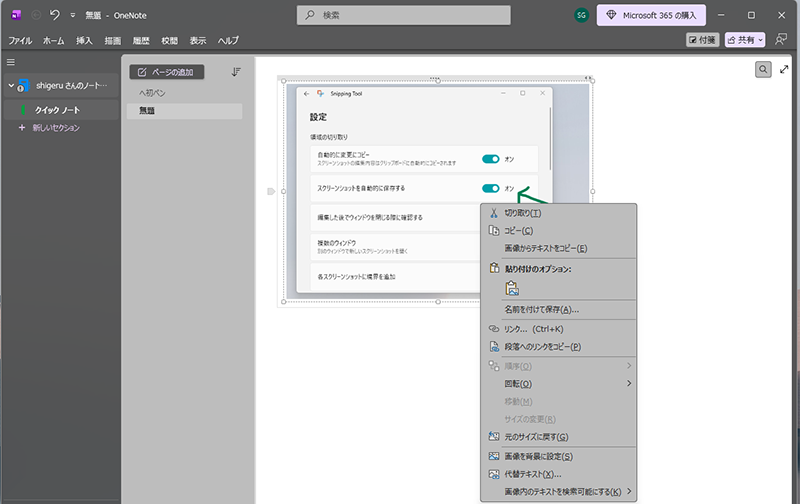Switch to full page view with expand arrow
Image resolution: width=800 pixels, height=504 pixels.
(783, 69)
